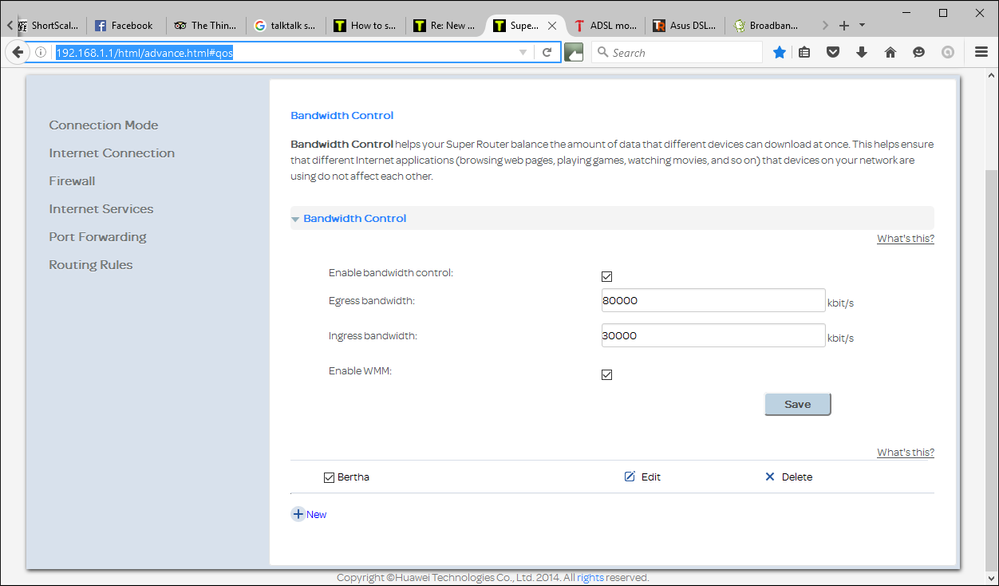Image resolution: width=999 pixels, height=586 pixels.
Task: Go to the browser home page
Action: click(890, 52)
